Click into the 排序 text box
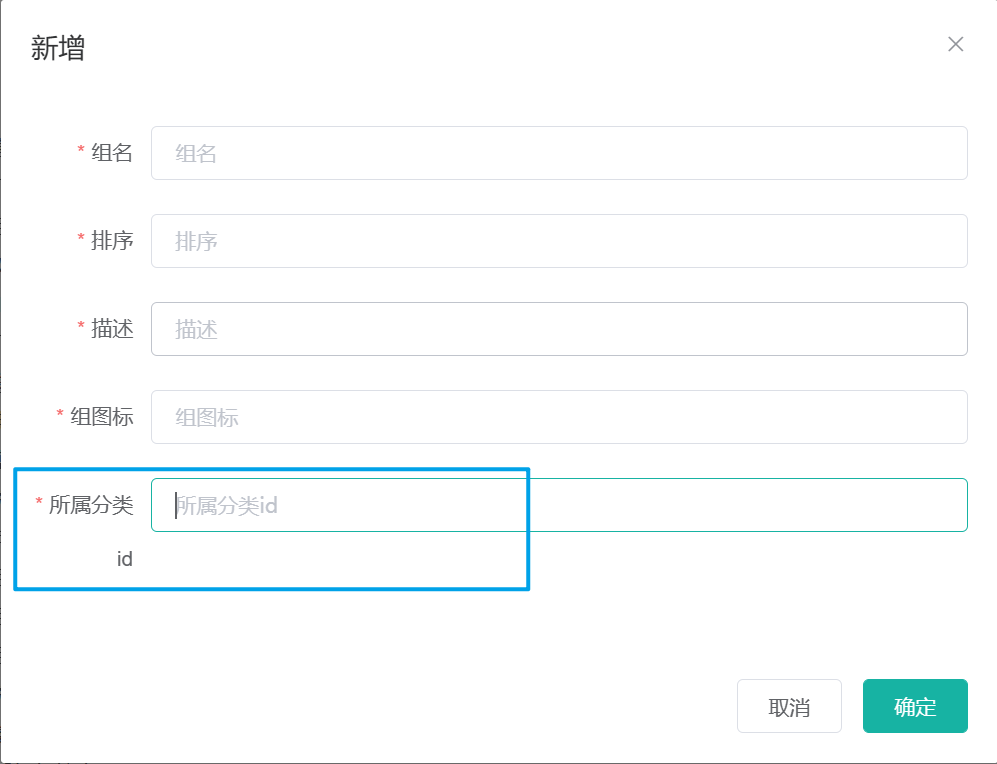The width and height of the screenshot is (997, 764). click(x=559, y=241)
